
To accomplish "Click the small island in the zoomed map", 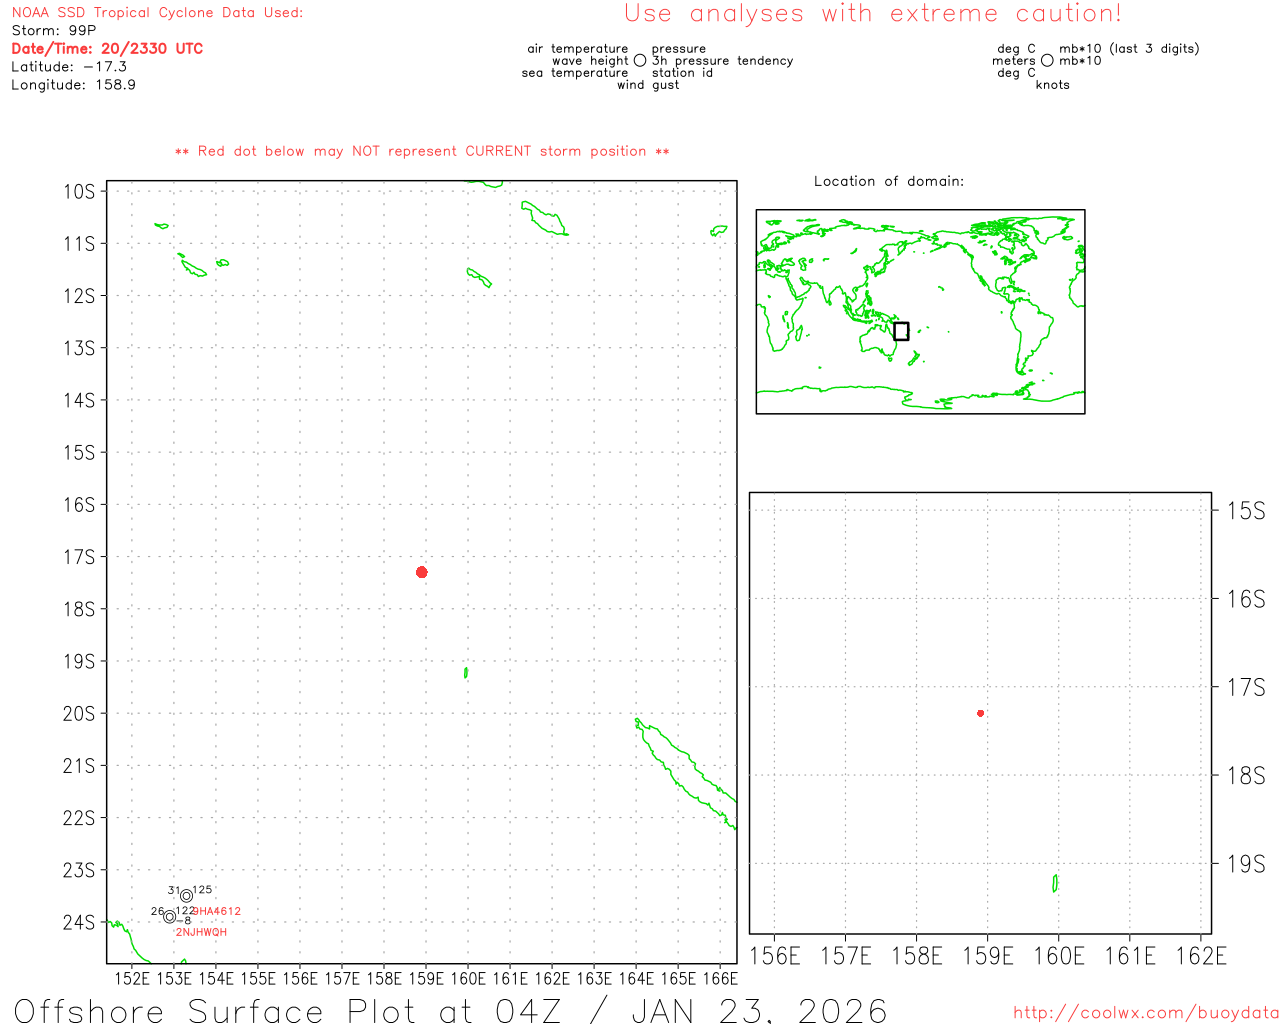I will coord(1055,883).
